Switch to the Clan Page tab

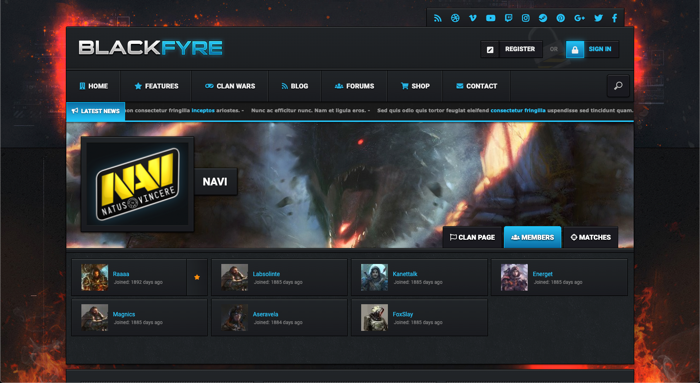coord(472,237)
